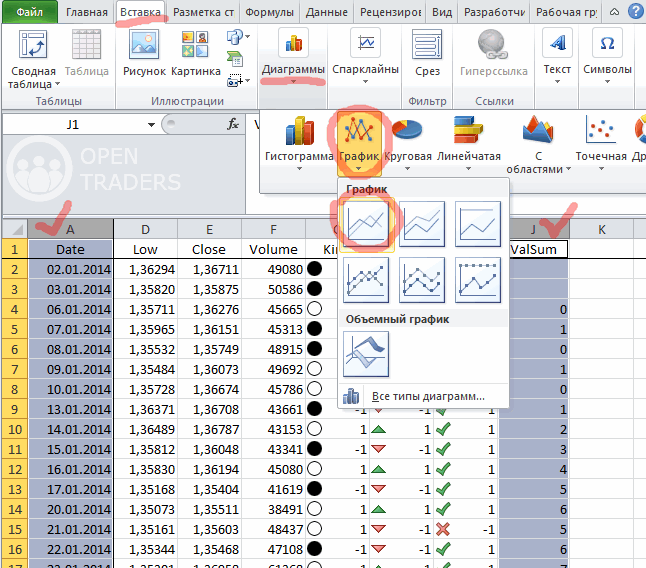Viewport: 646px width, 568px height.
Task: Switch to the Главная tab
Action: (x=87, y=12)
